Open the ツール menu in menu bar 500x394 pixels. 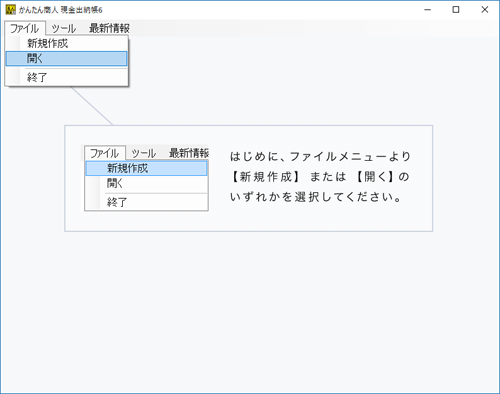coord(64,28)
